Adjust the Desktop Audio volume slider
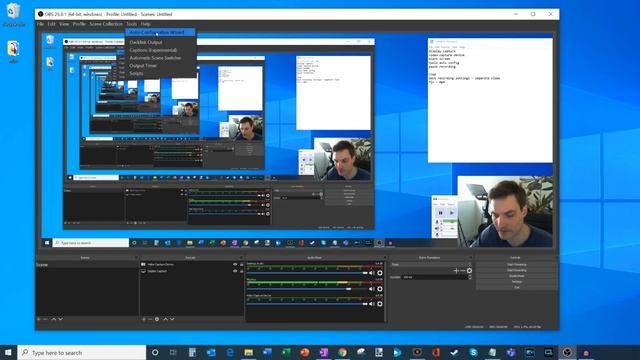This screenshot has height=360, width=640. [x=307, y=273]
